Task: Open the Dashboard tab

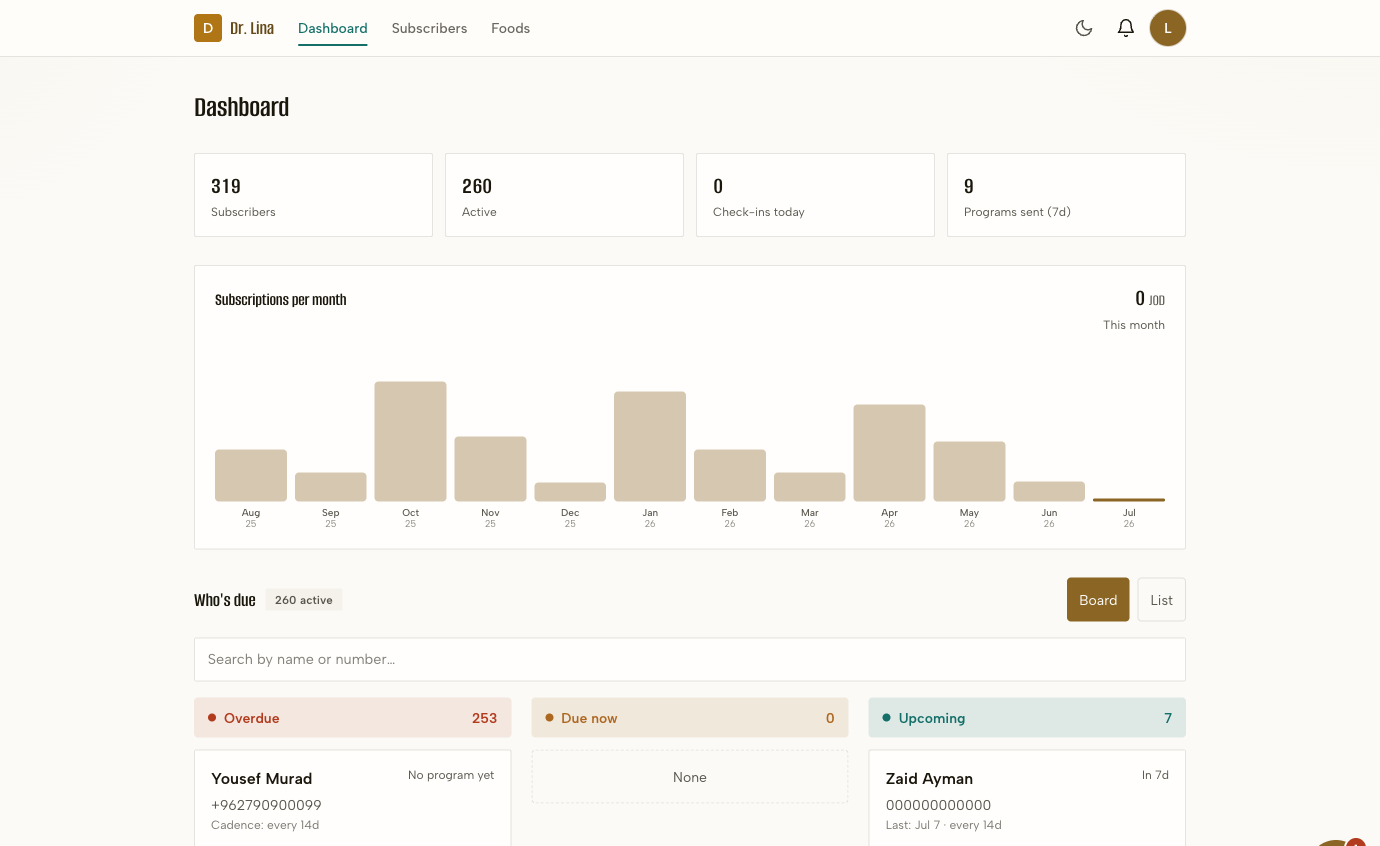Action: 333,28
